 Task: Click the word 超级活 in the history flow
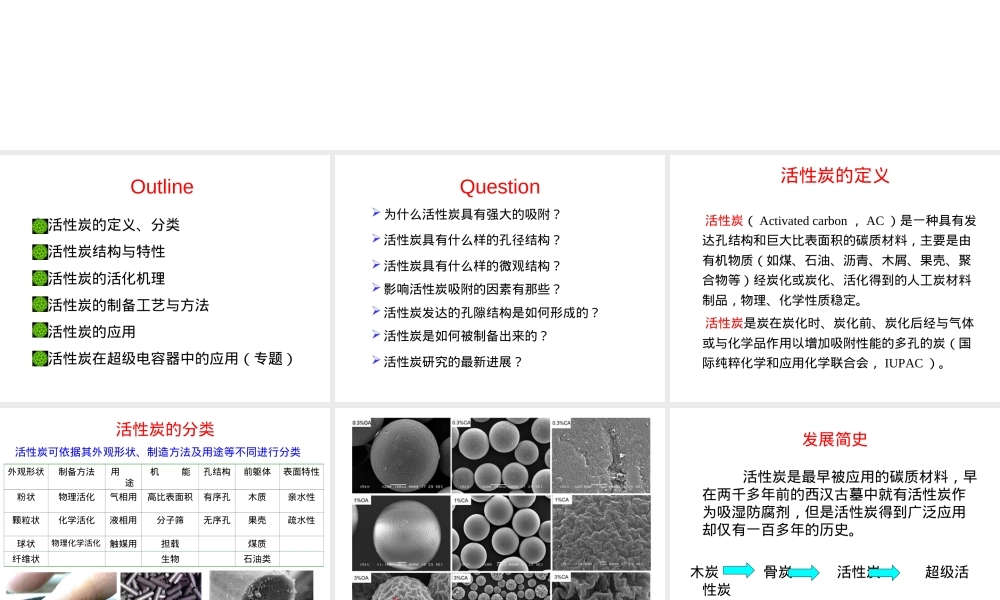point(947,572)
